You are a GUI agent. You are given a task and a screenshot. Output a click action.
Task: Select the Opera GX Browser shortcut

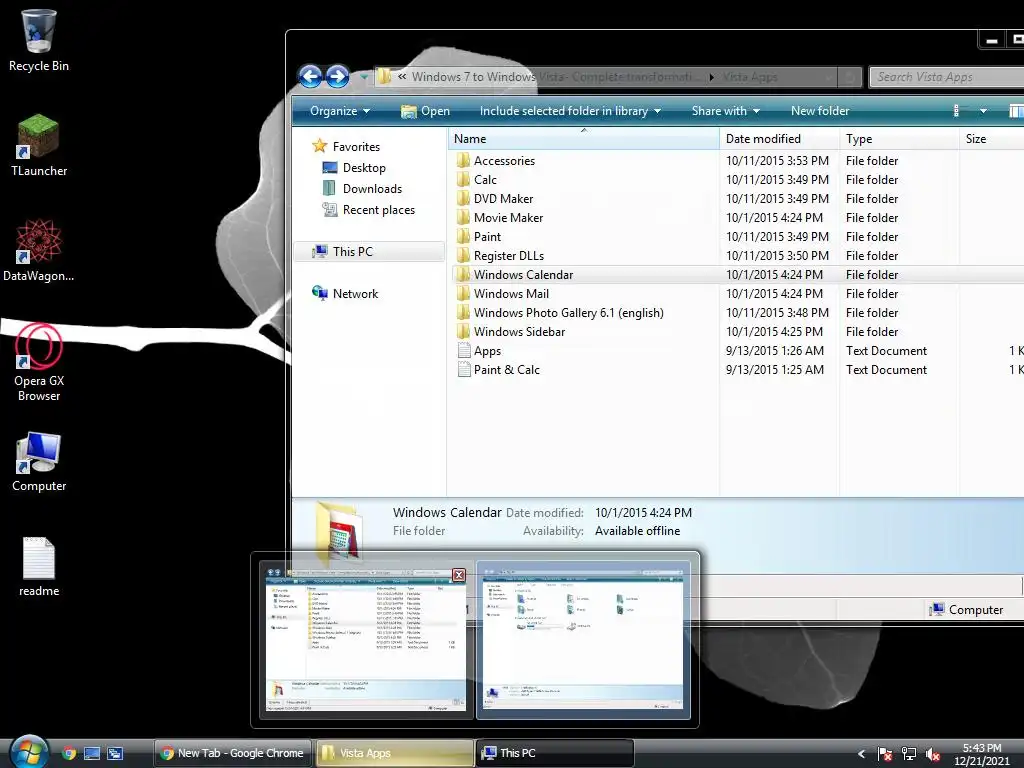click(39, 363)
